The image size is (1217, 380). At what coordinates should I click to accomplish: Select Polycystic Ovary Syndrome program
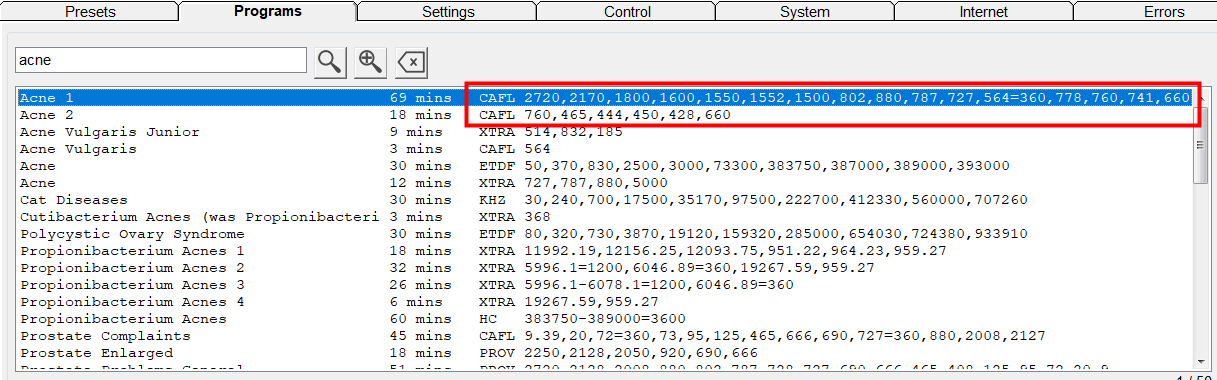606,234
